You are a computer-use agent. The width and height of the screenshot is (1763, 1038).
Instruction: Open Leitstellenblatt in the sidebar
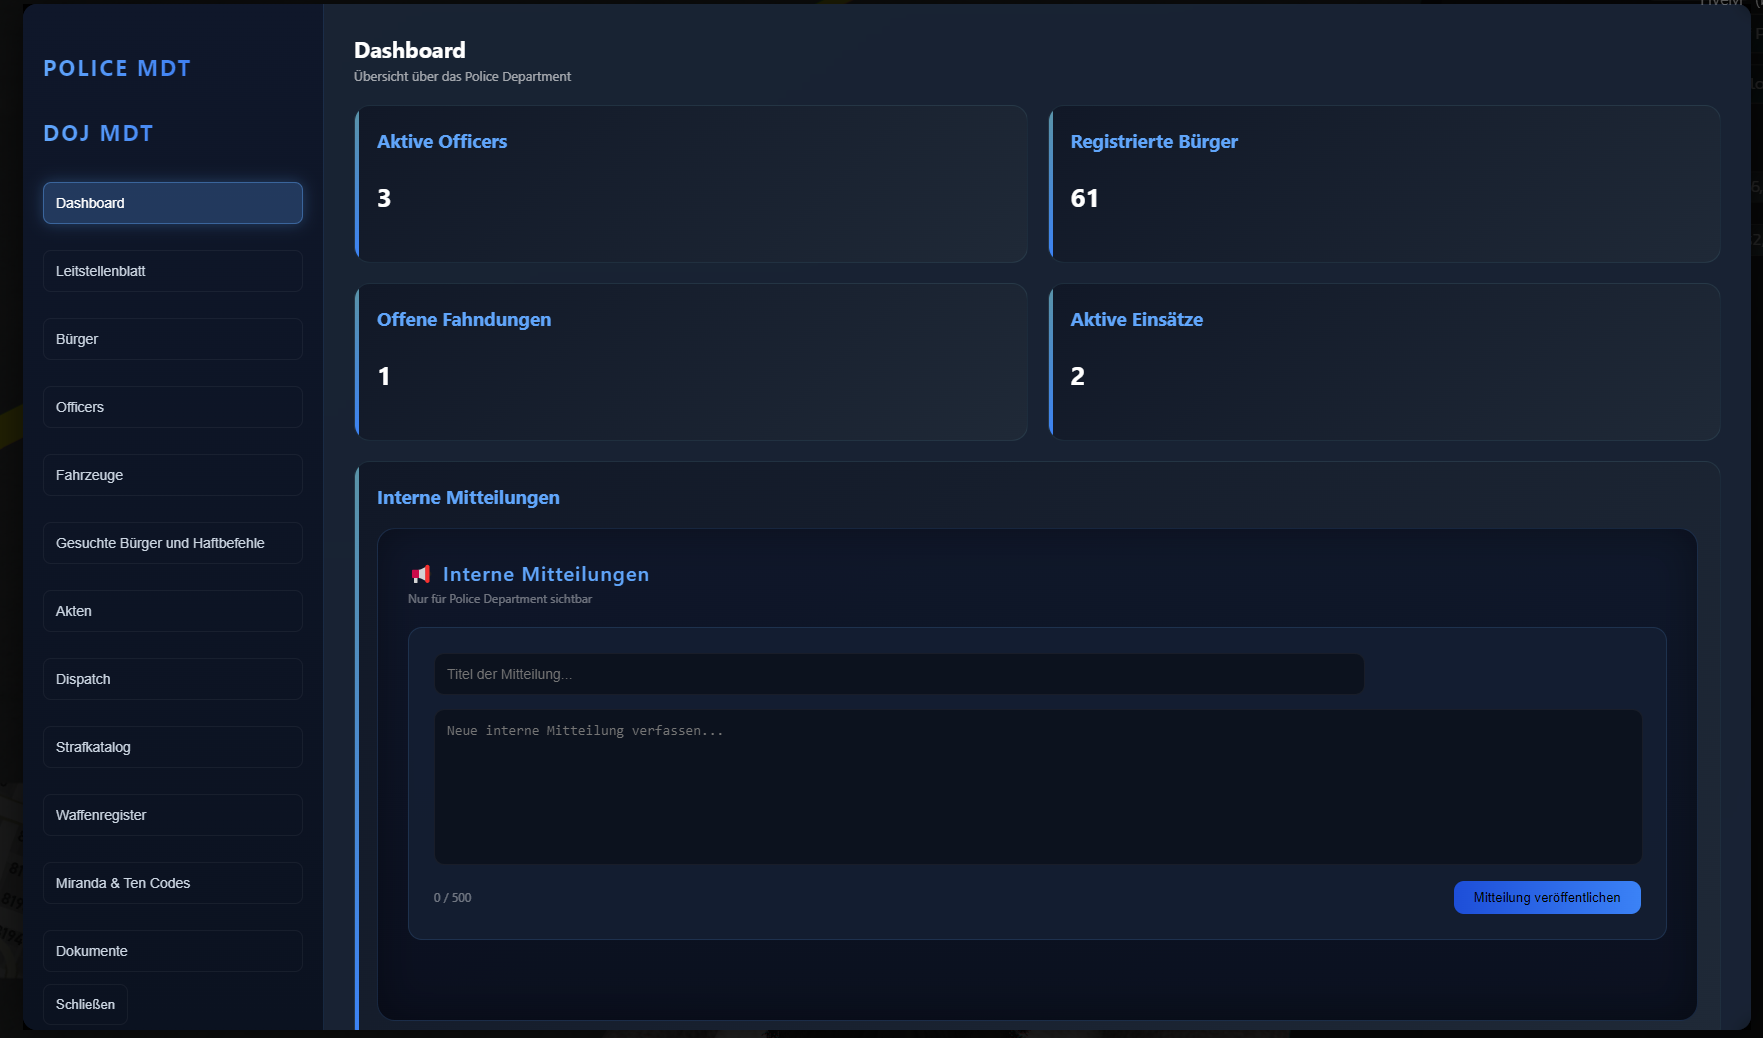click(x=172, y=271)
